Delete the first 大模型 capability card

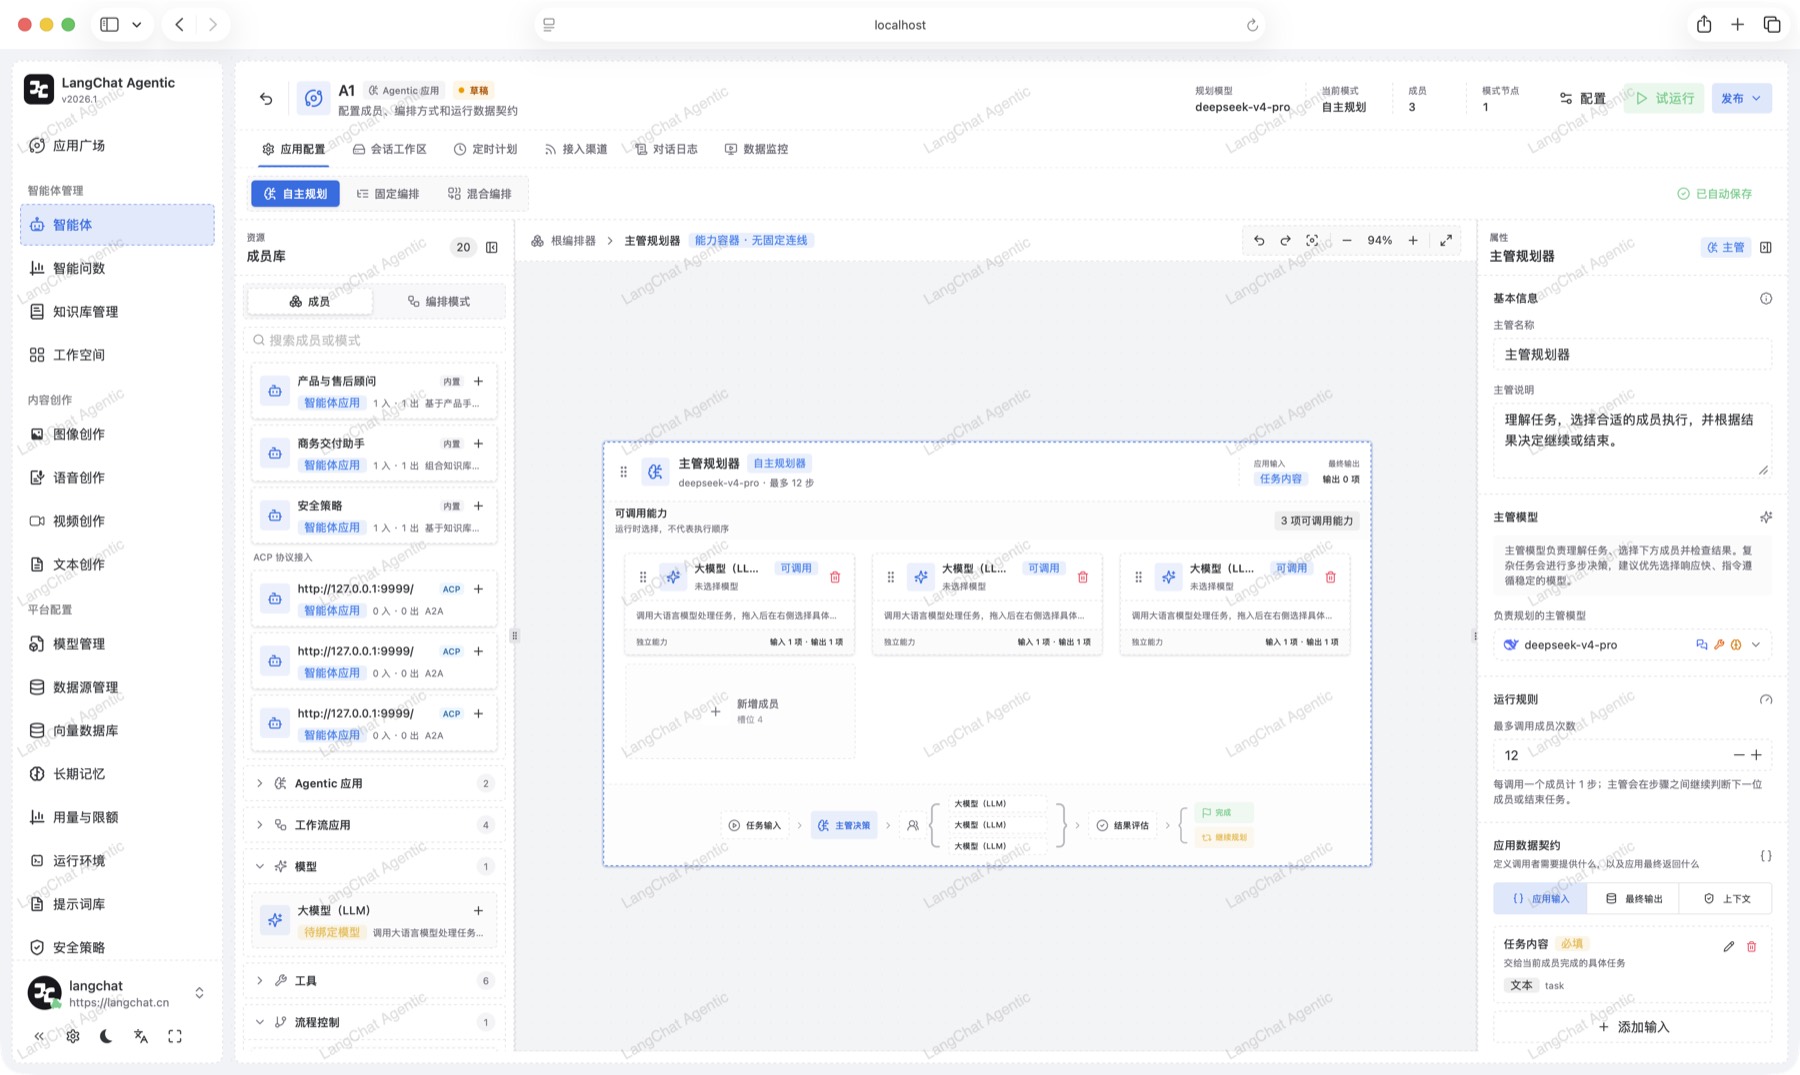(x=835, y=577)
